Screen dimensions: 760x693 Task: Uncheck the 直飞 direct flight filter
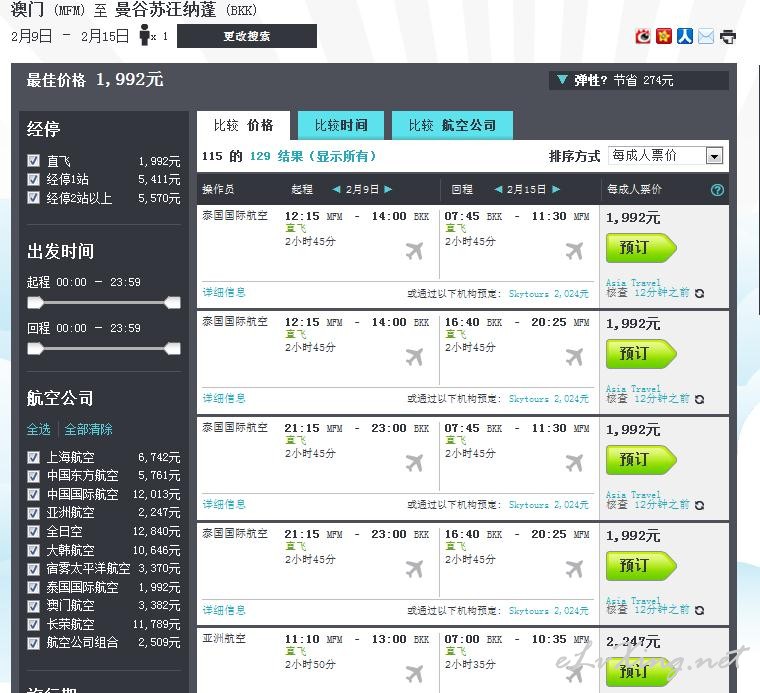point(33,161)
